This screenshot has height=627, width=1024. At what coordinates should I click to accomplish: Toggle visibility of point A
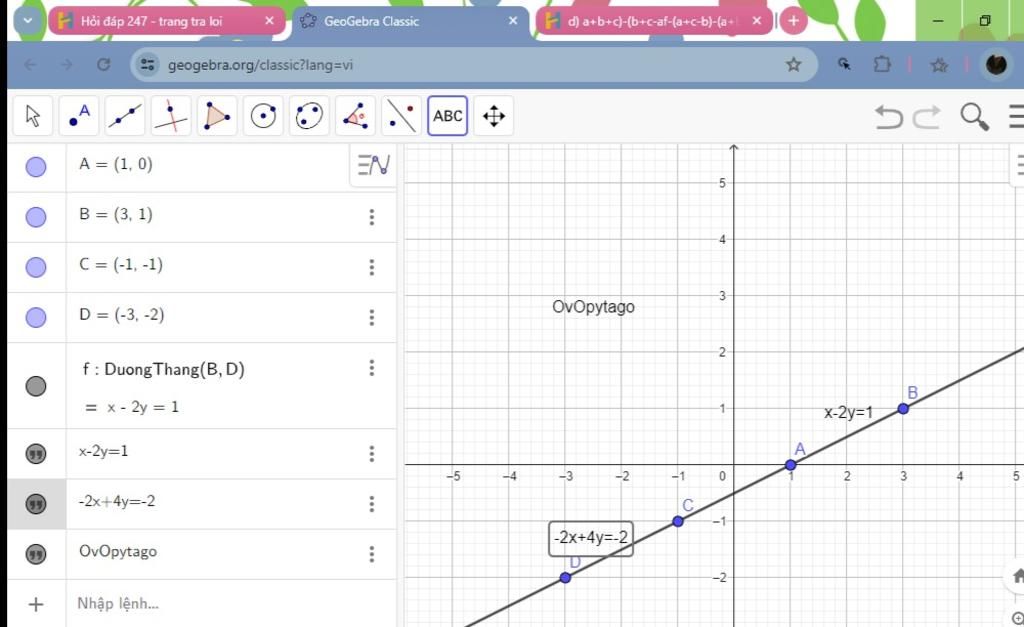click(36, 167)
